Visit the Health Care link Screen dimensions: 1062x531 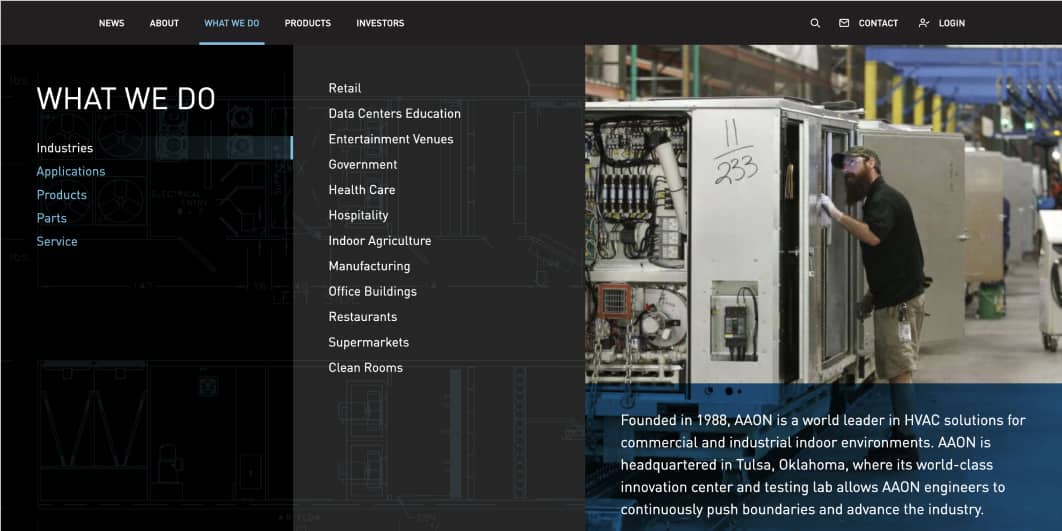coord(362,190)
